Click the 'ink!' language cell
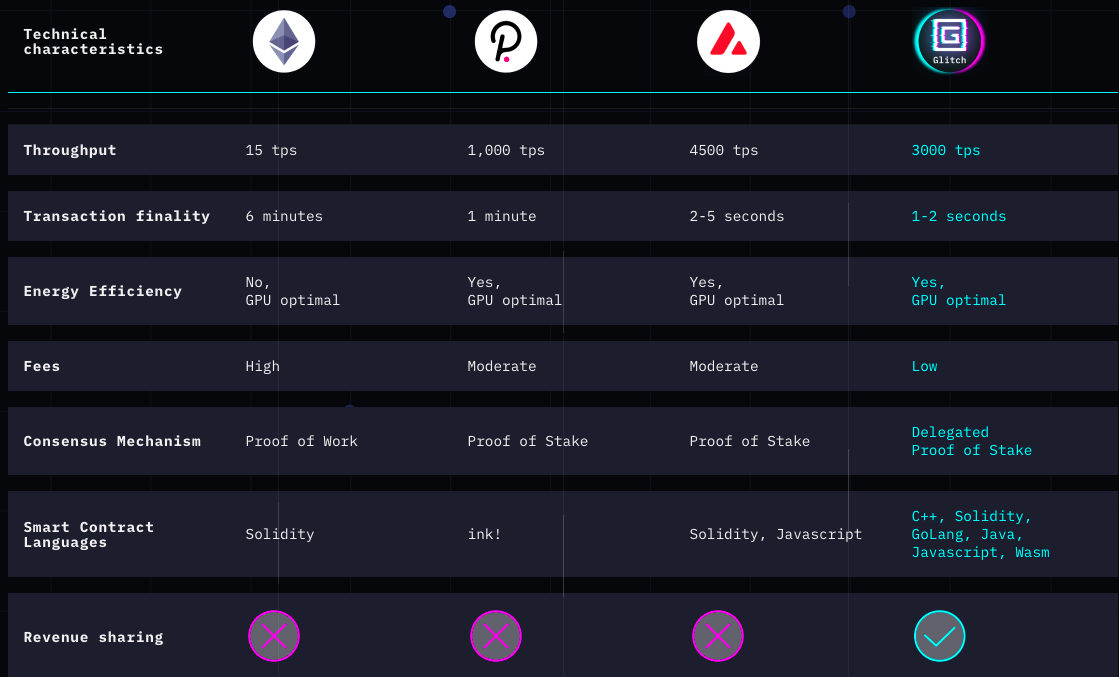 point(485,534)
